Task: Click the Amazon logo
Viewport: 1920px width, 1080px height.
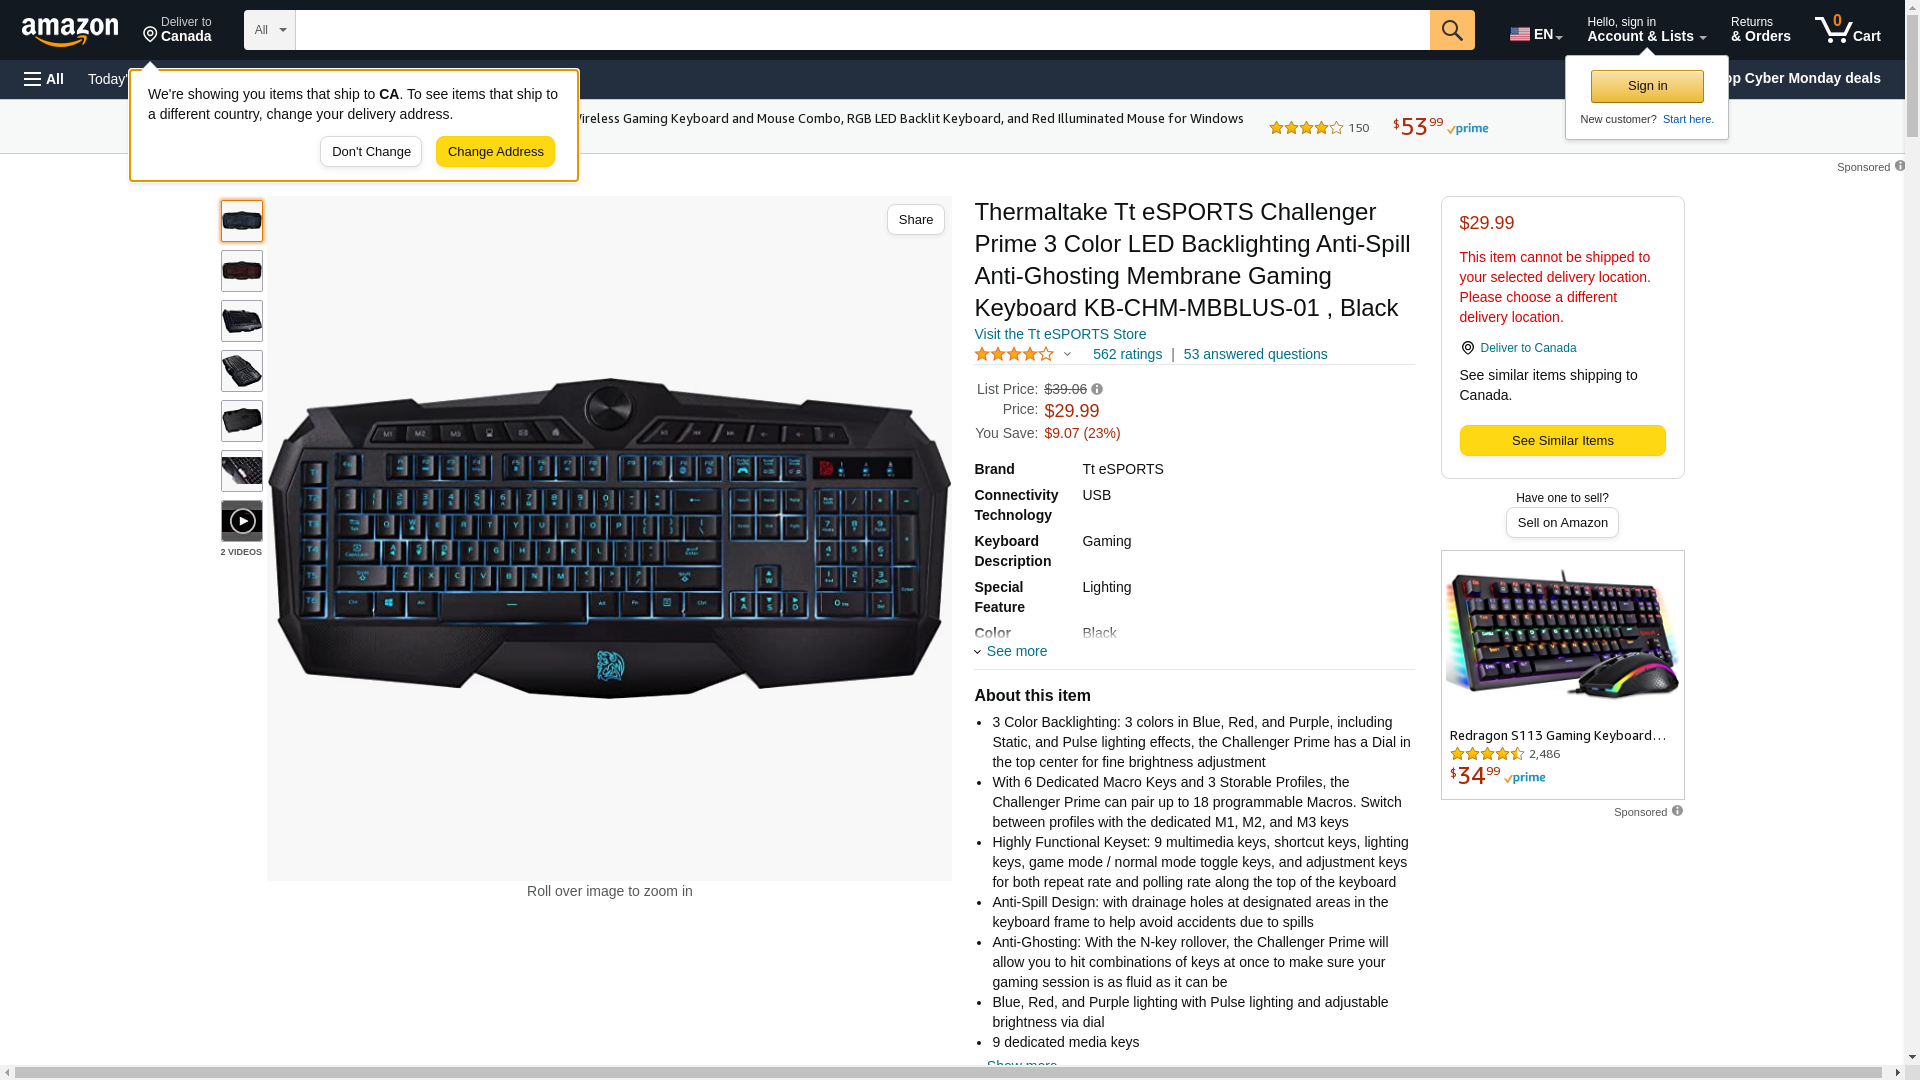Action: tap(70, 31)
